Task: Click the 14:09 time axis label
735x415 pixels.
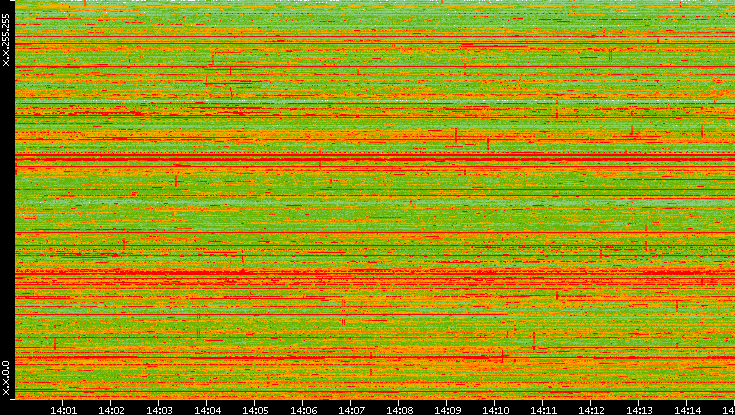Action: (x=447, y=410)
